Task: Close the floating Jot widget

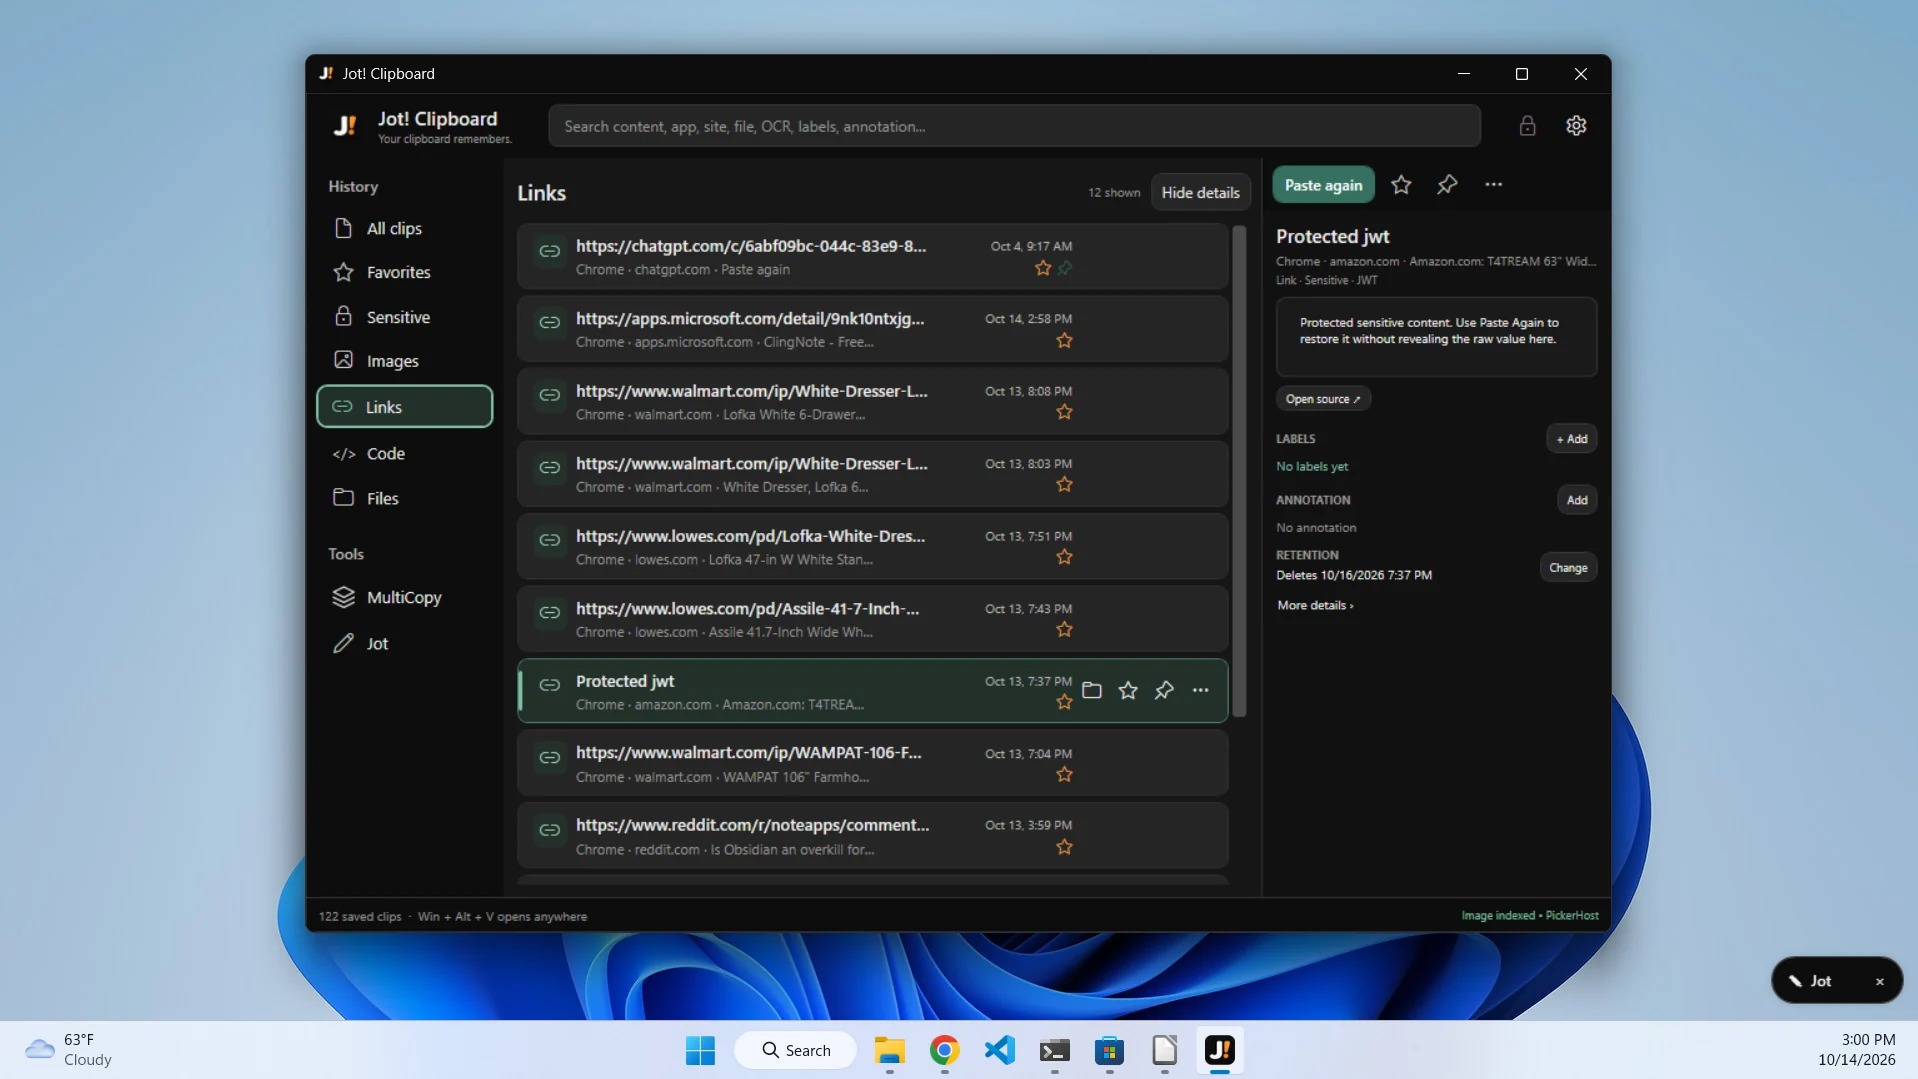Action: 1879,981
